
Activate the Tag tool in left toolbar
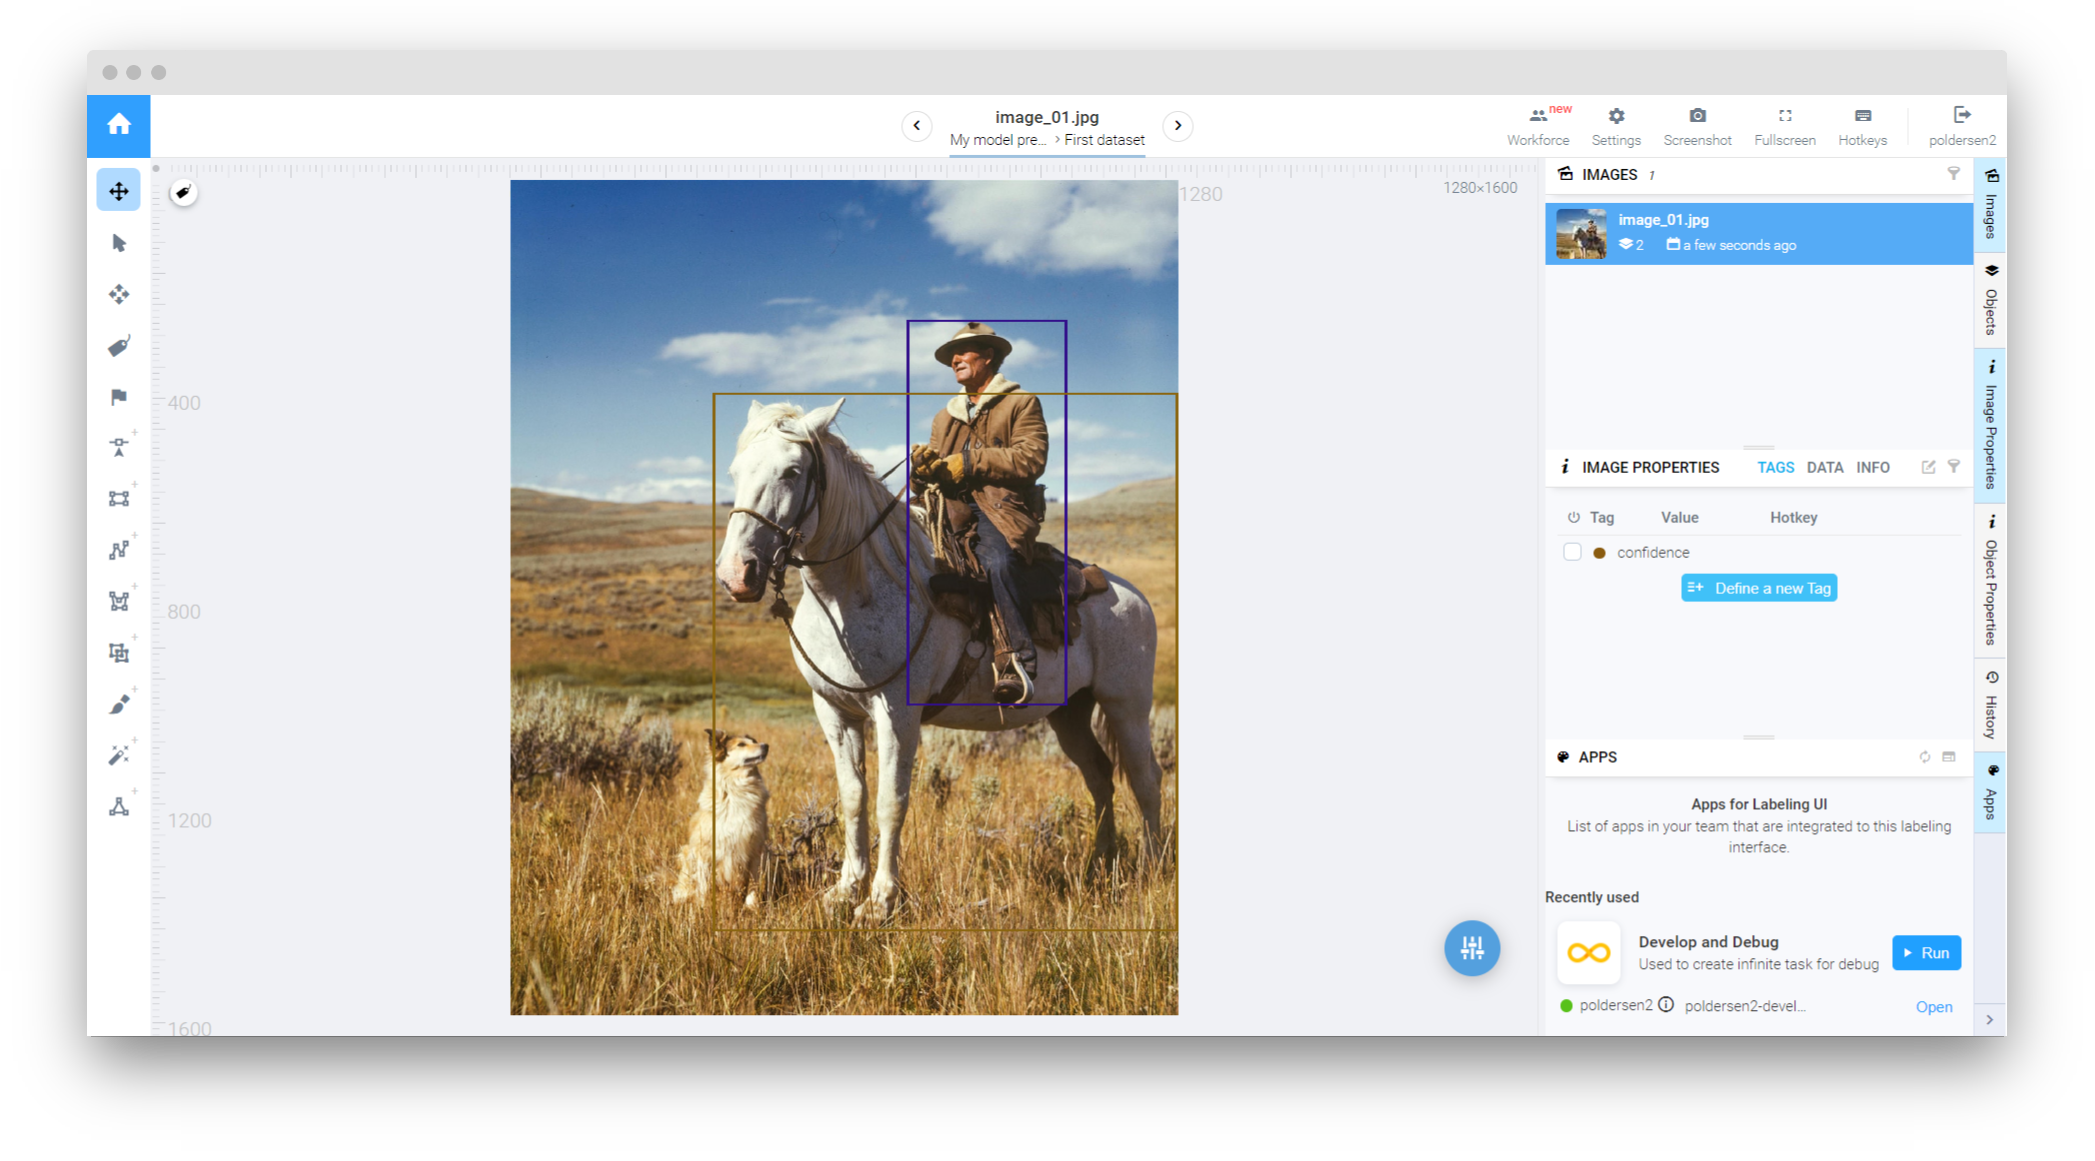(119, 346)
